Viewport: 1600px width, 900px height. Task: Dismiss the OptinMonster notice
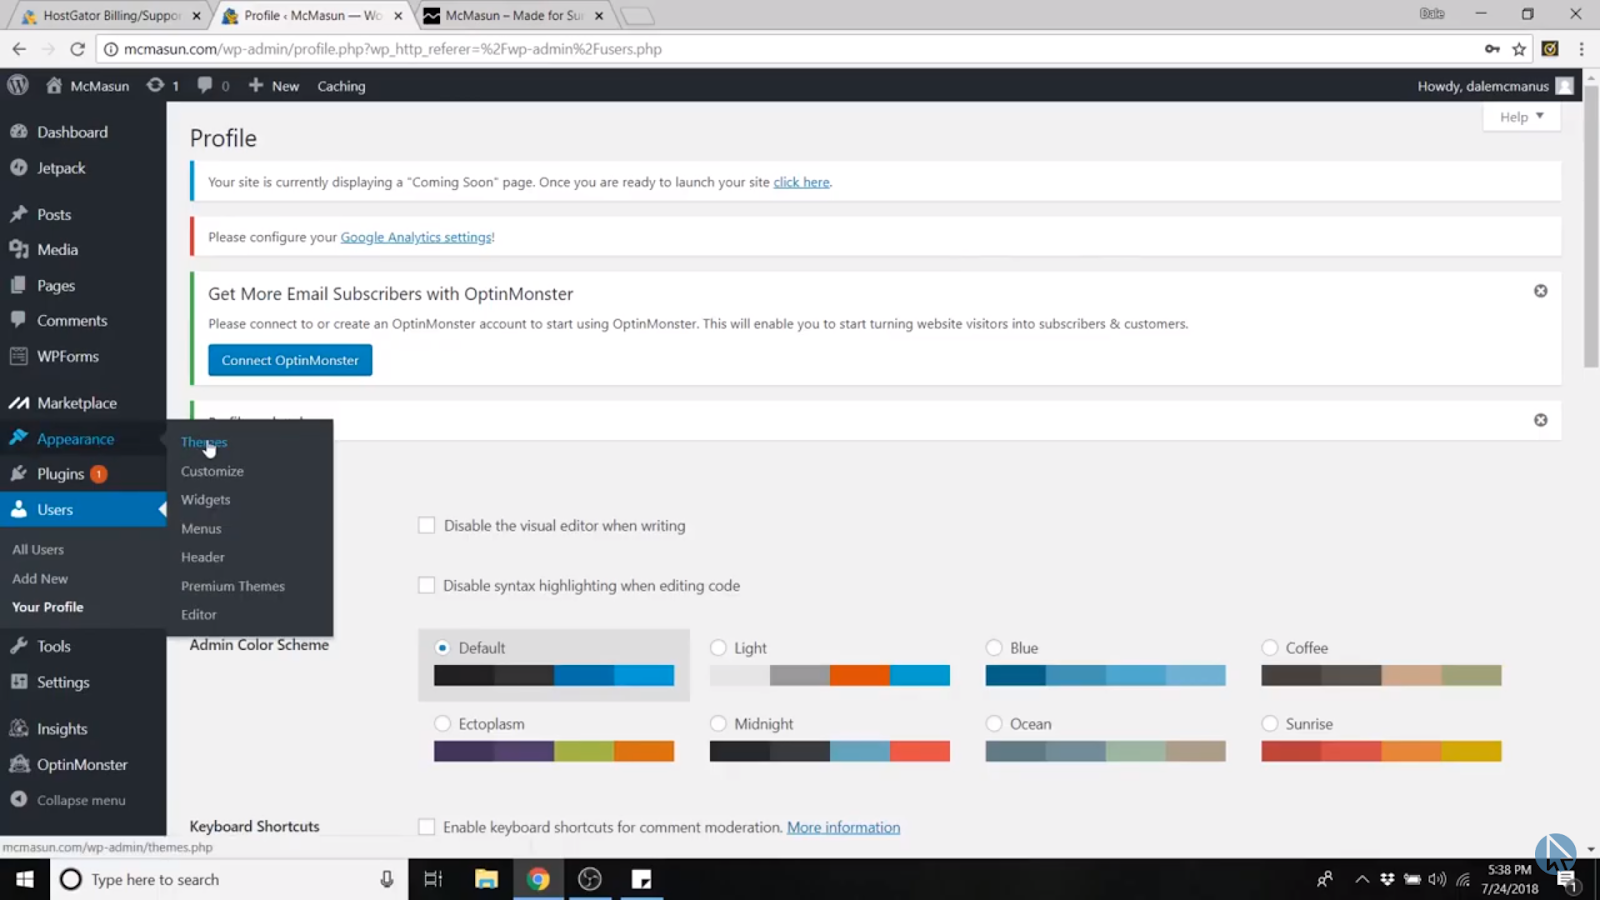(1541, 291)
